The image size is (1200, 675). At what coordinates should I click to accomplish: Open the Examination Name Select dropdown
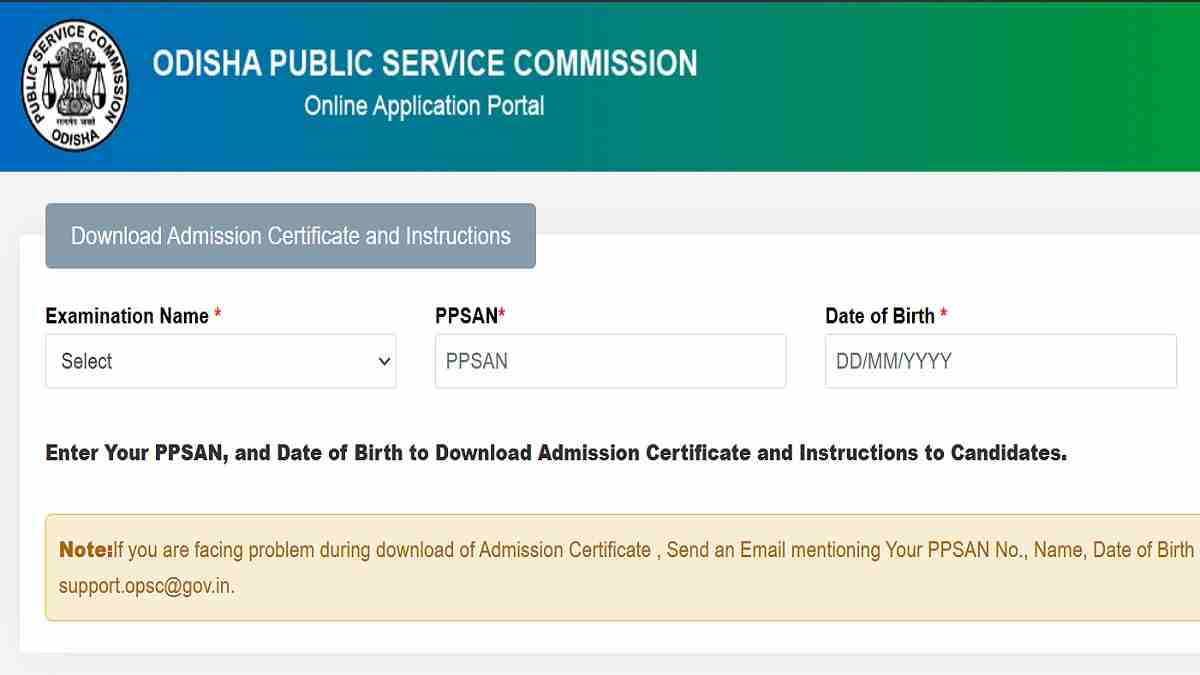pos(221,361)
